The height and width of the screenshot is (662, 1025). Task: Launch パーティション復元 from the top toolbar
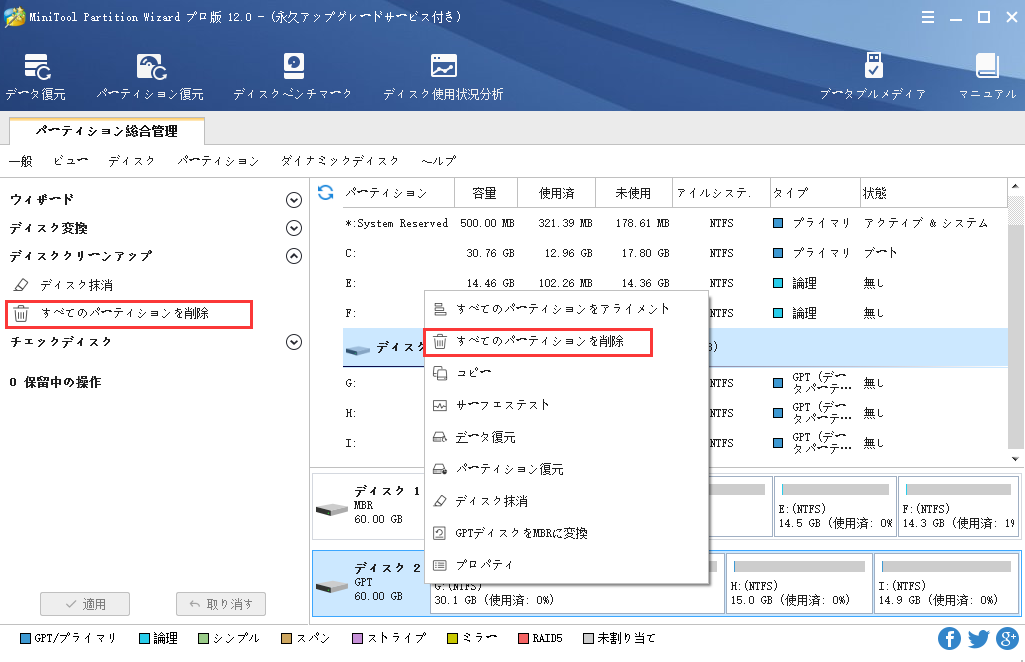(150, 77)
